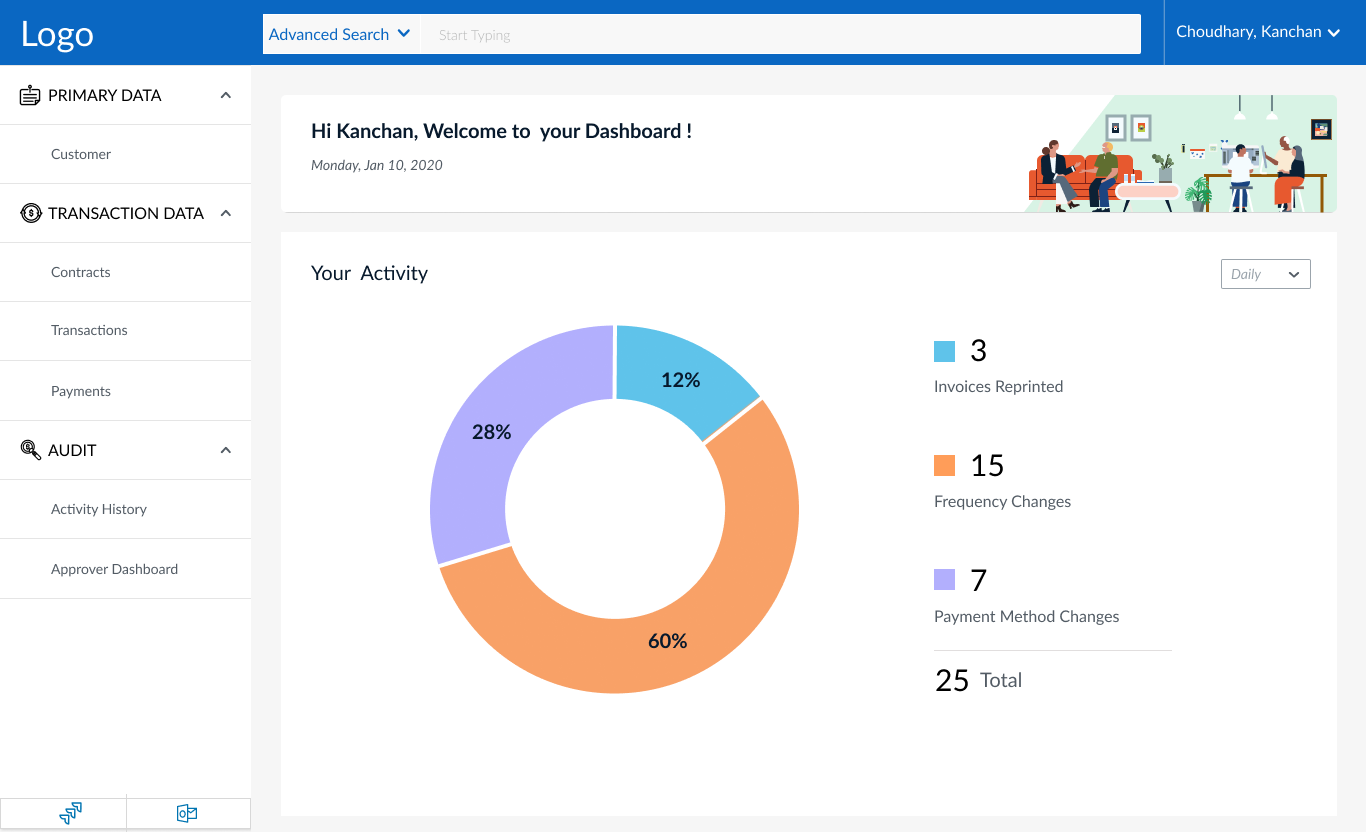Click the blue Invoices Reprinted legend swatch

tap(944, 351)
